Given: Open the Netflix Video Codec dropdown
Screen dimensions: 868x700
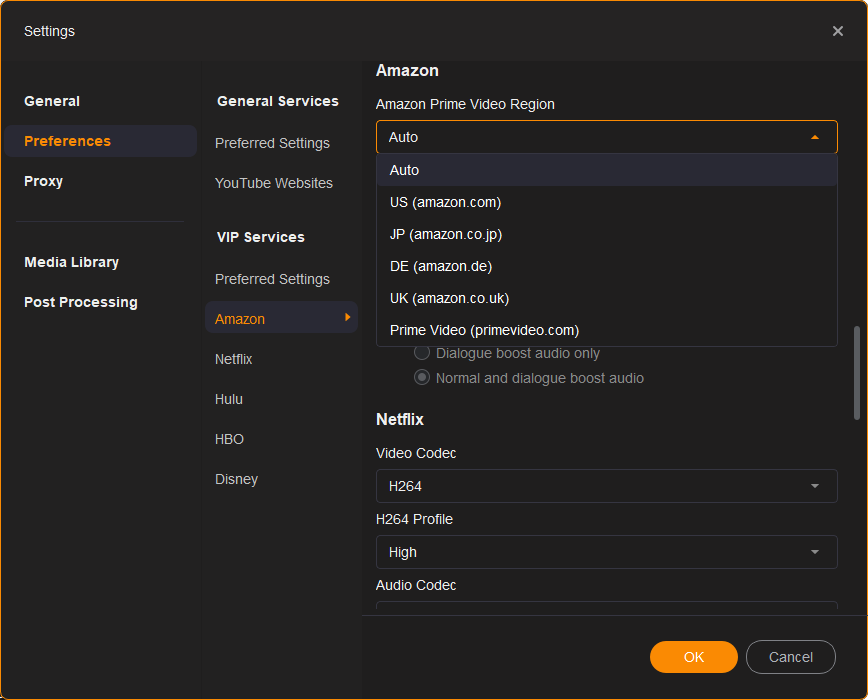Looking at the screenshot, I should 606,486.
